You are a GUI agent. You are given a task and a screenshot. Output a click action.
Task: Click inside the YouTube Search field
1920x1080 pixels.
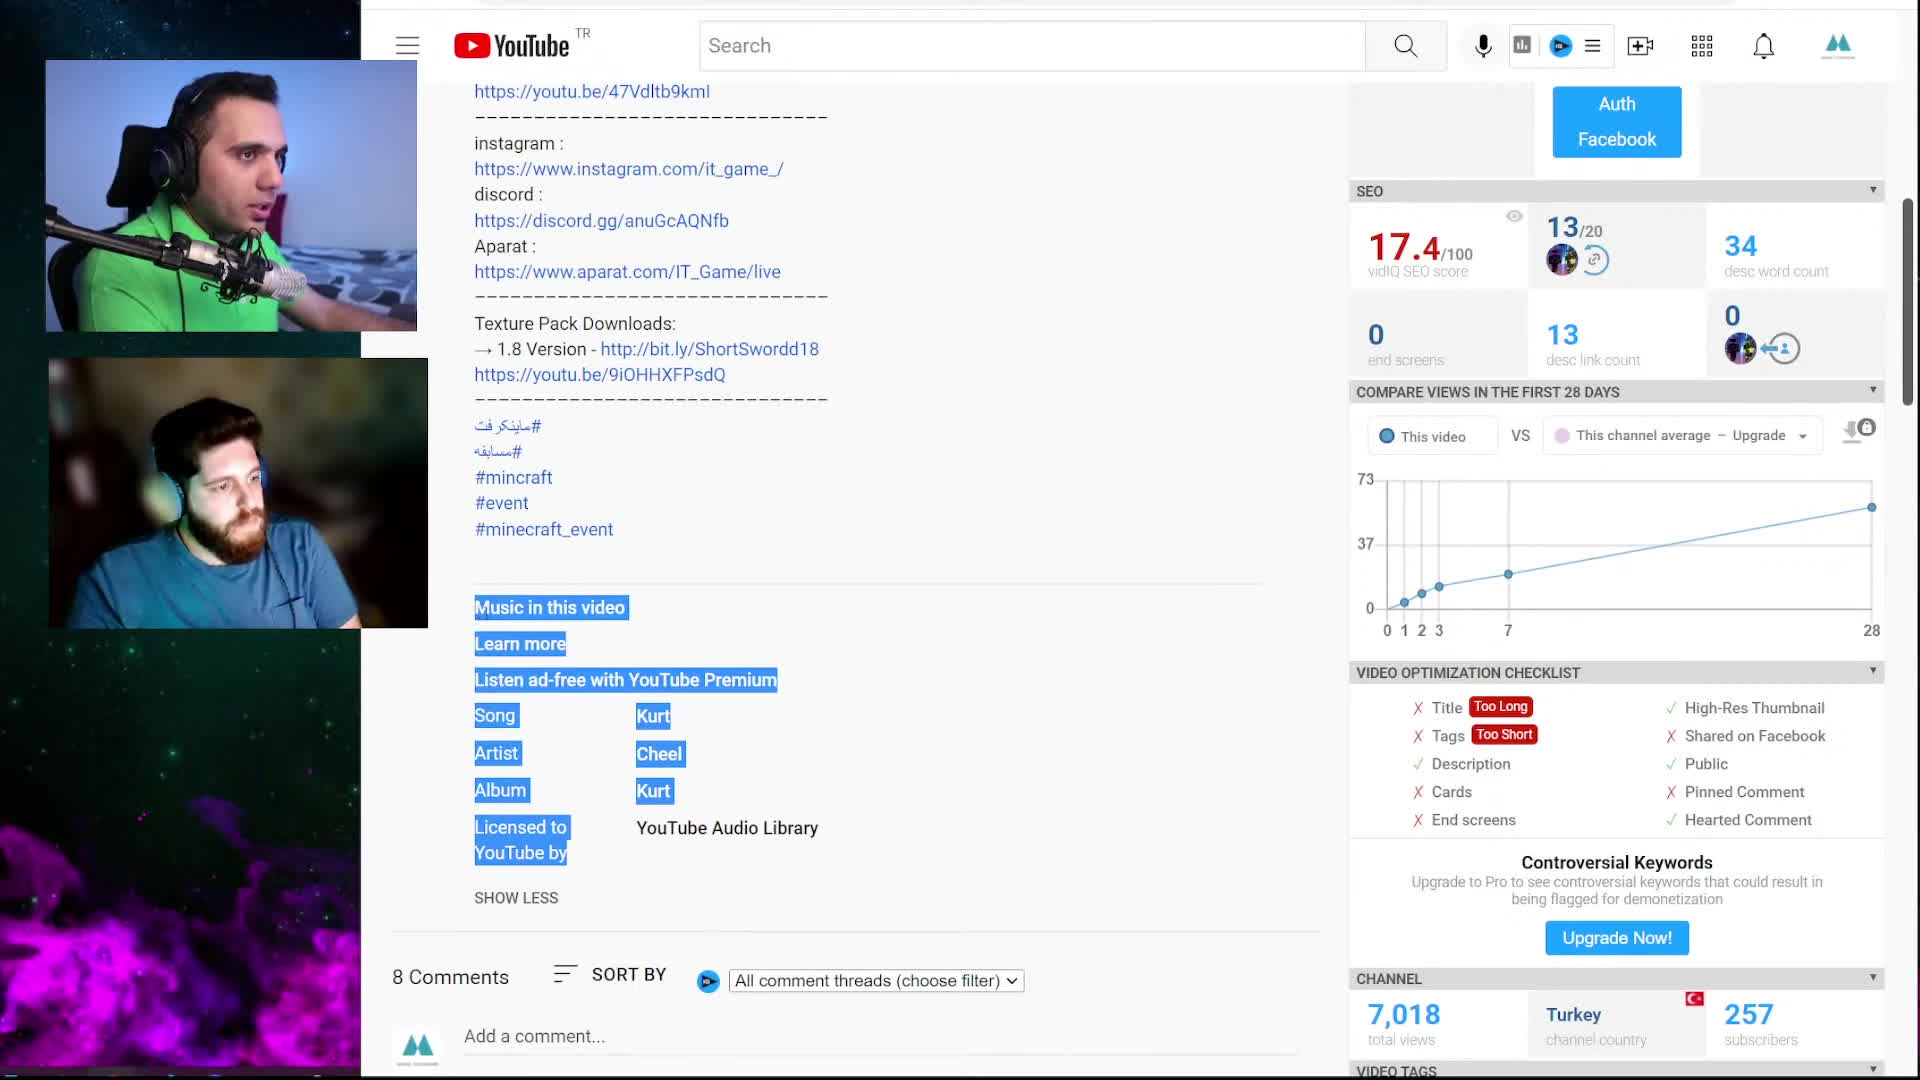click(x=1032, y=46)
